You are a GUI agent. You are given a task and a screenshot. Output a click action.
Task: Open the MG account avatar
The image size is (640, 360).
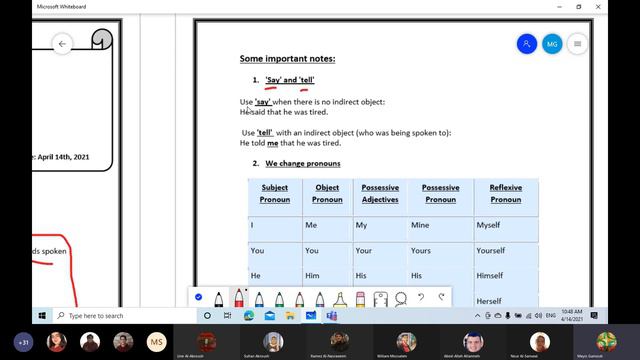point(552,44)
